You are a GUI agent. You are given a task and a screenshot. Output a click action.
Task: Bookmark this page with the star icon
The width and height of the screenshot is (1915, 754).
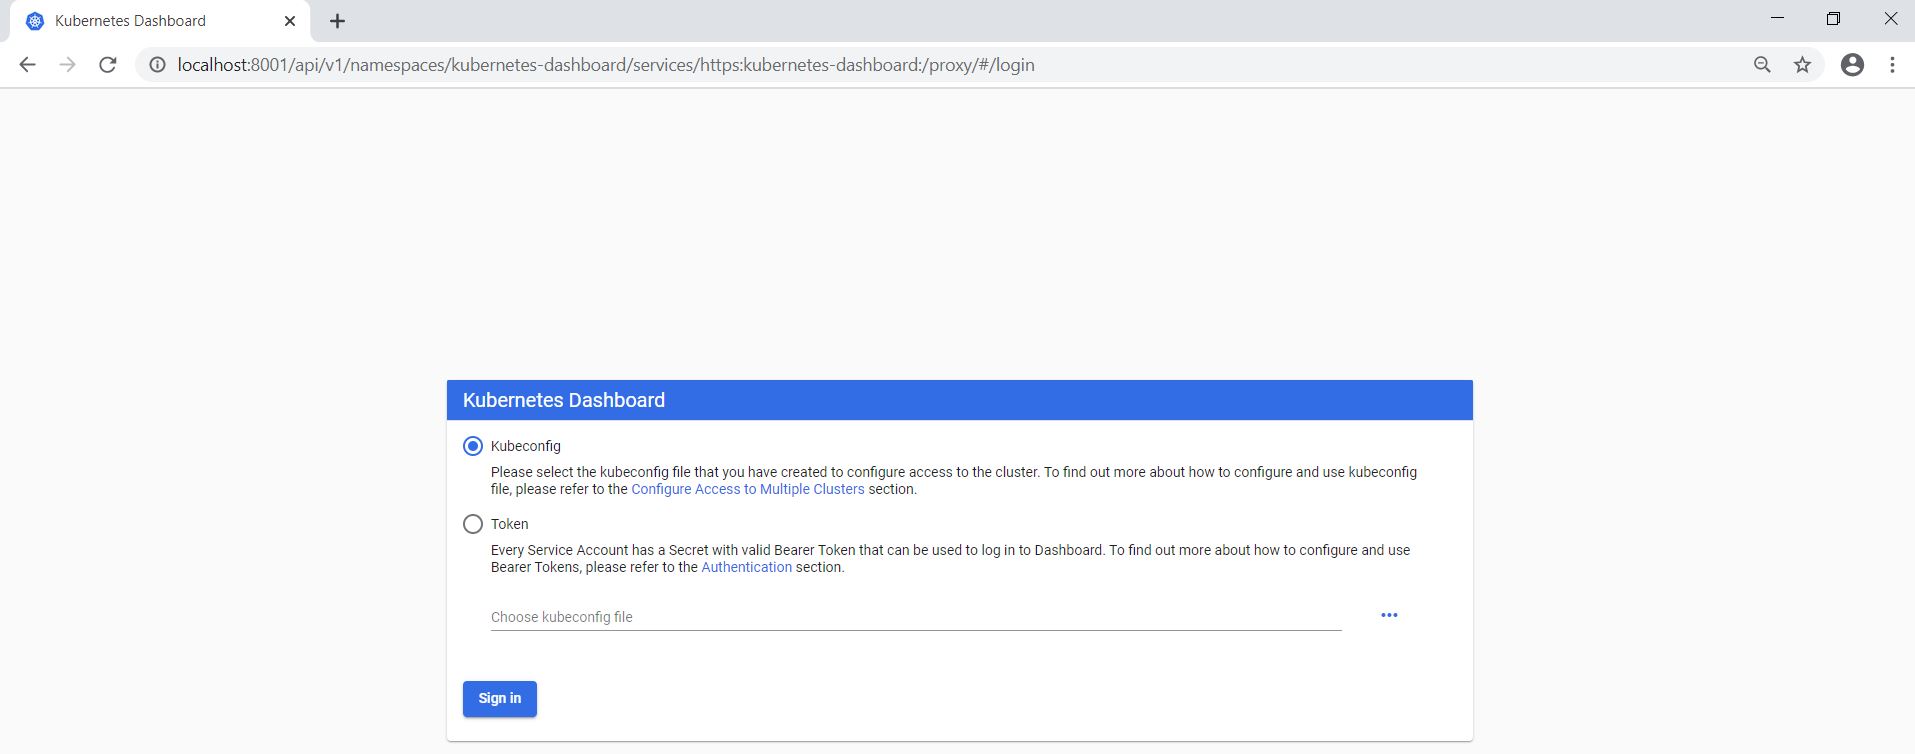1802,65
